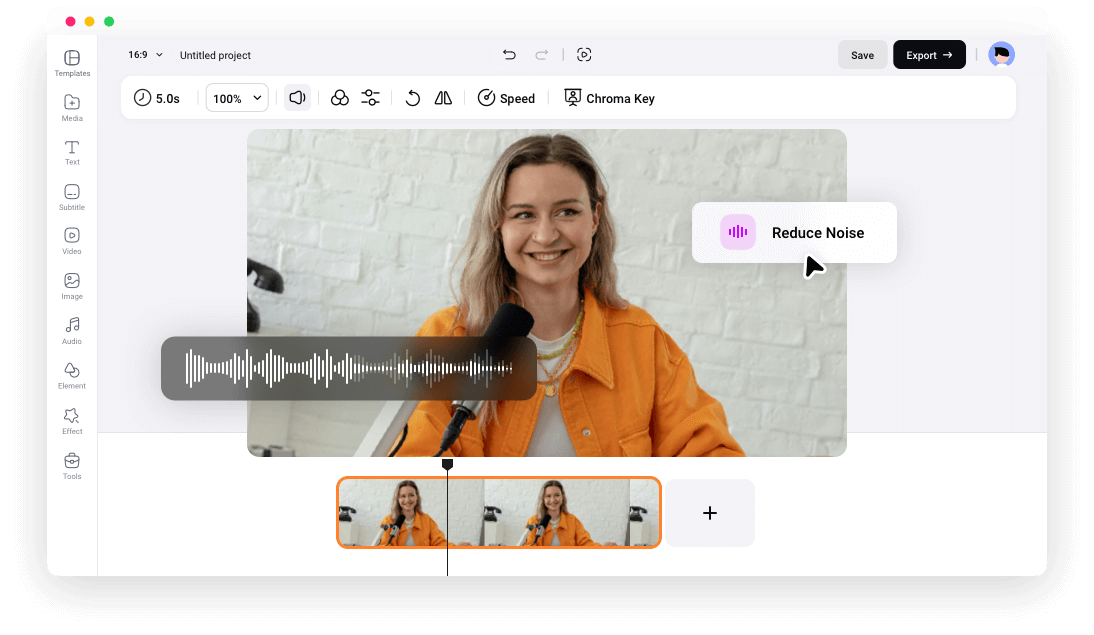The width and height of the screenshot is (1094, 635).
Task: Open the Speed settings
Action: pos(506,98)
